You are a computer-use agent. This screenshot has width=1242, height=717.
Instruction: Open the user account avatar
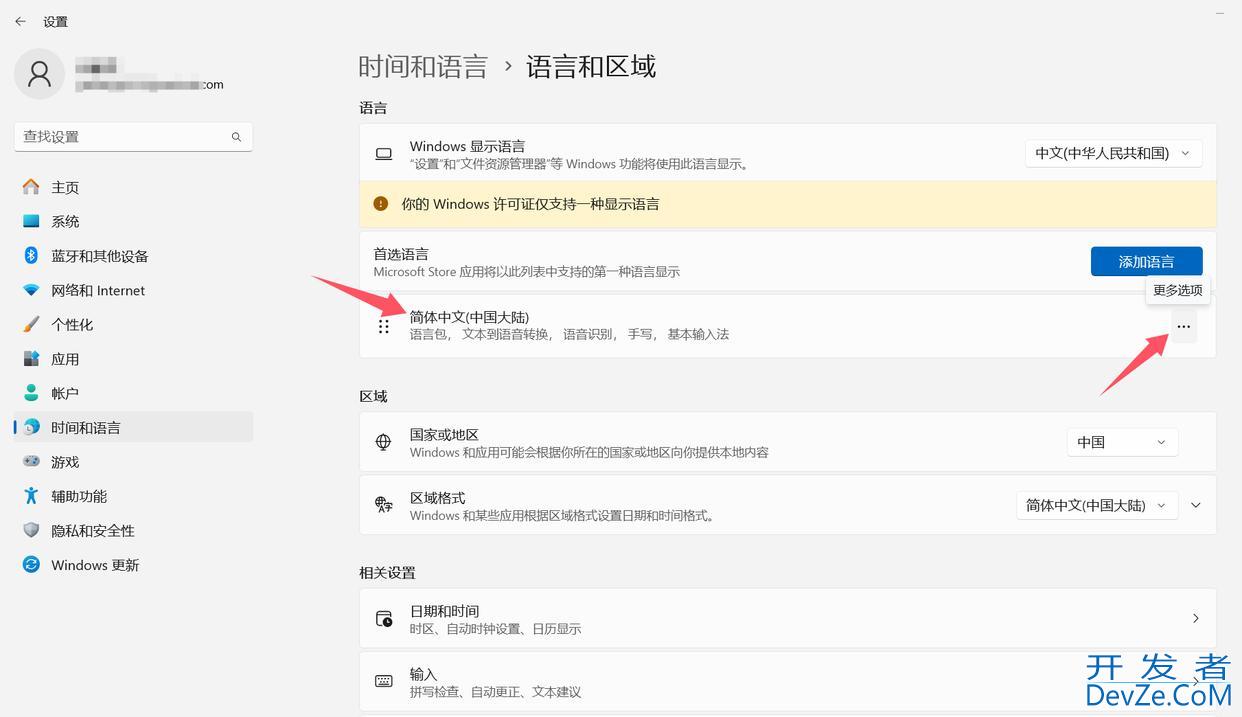click(40, 74)
